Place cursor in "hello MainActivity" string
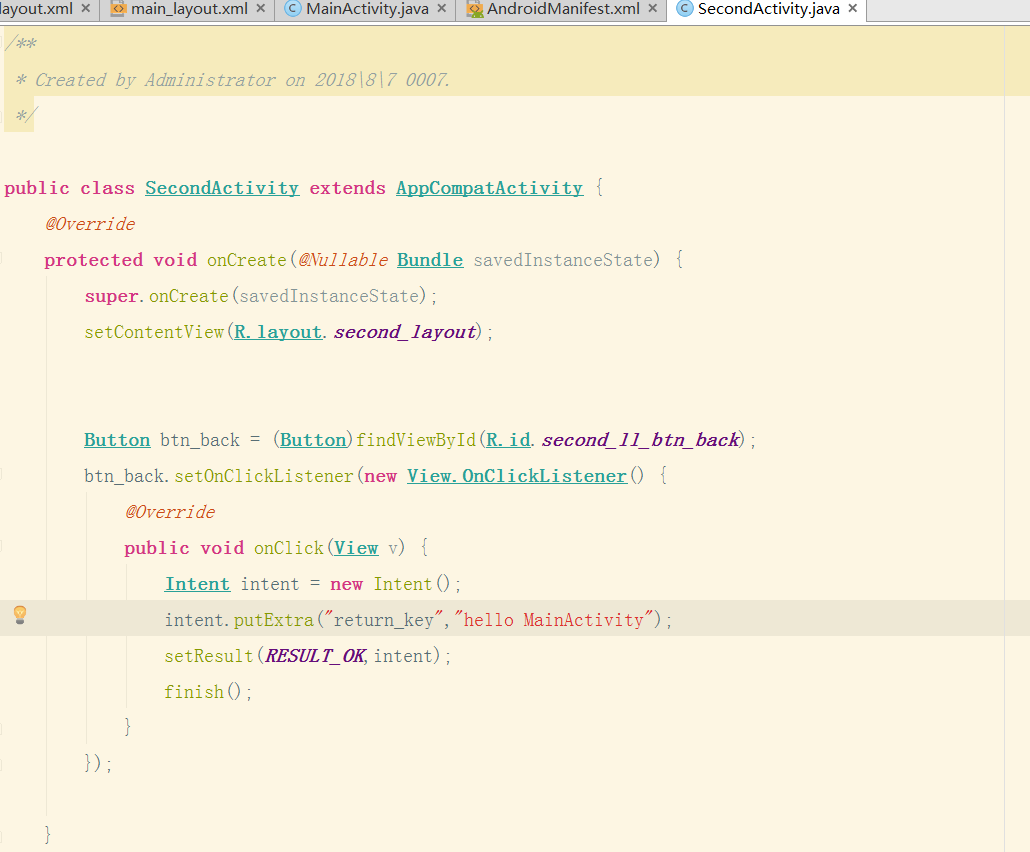 [x=555, y=620]
